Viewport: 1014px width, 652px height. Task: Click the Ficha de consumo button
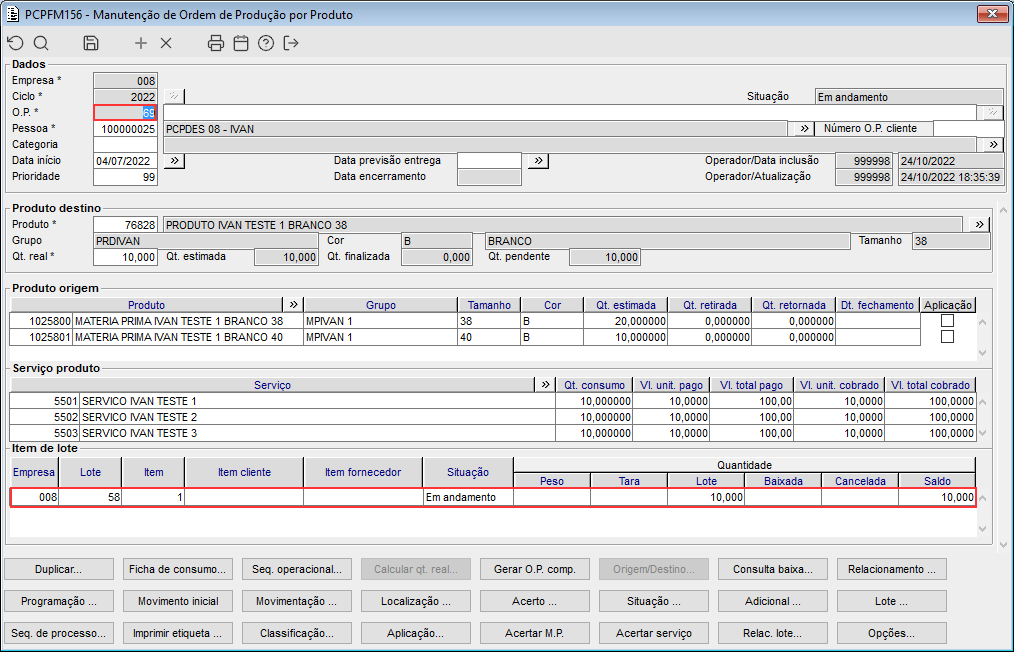coord(178,569)
